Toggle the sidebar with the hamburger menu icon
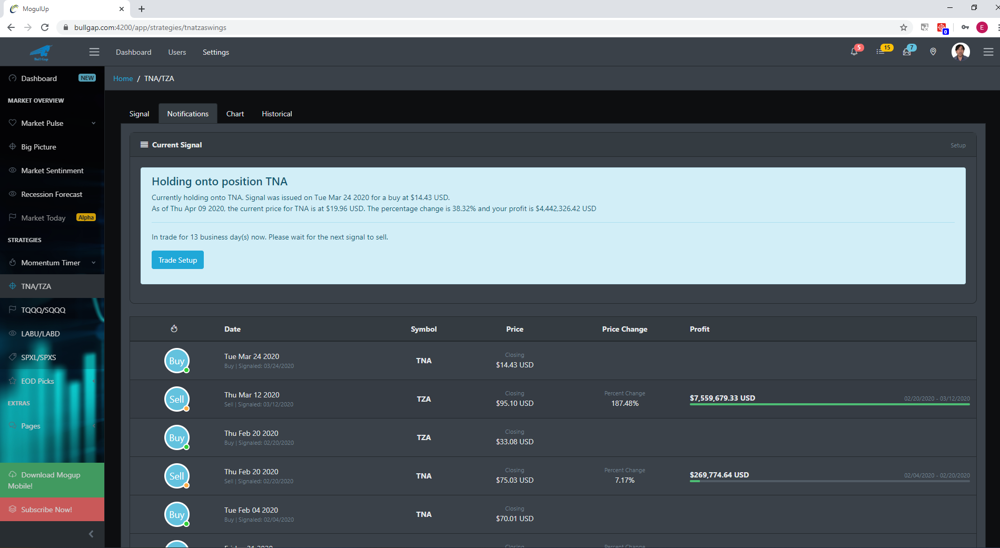Image resolution: width=1000 pixels, height=548 pixels. point(94,52)
